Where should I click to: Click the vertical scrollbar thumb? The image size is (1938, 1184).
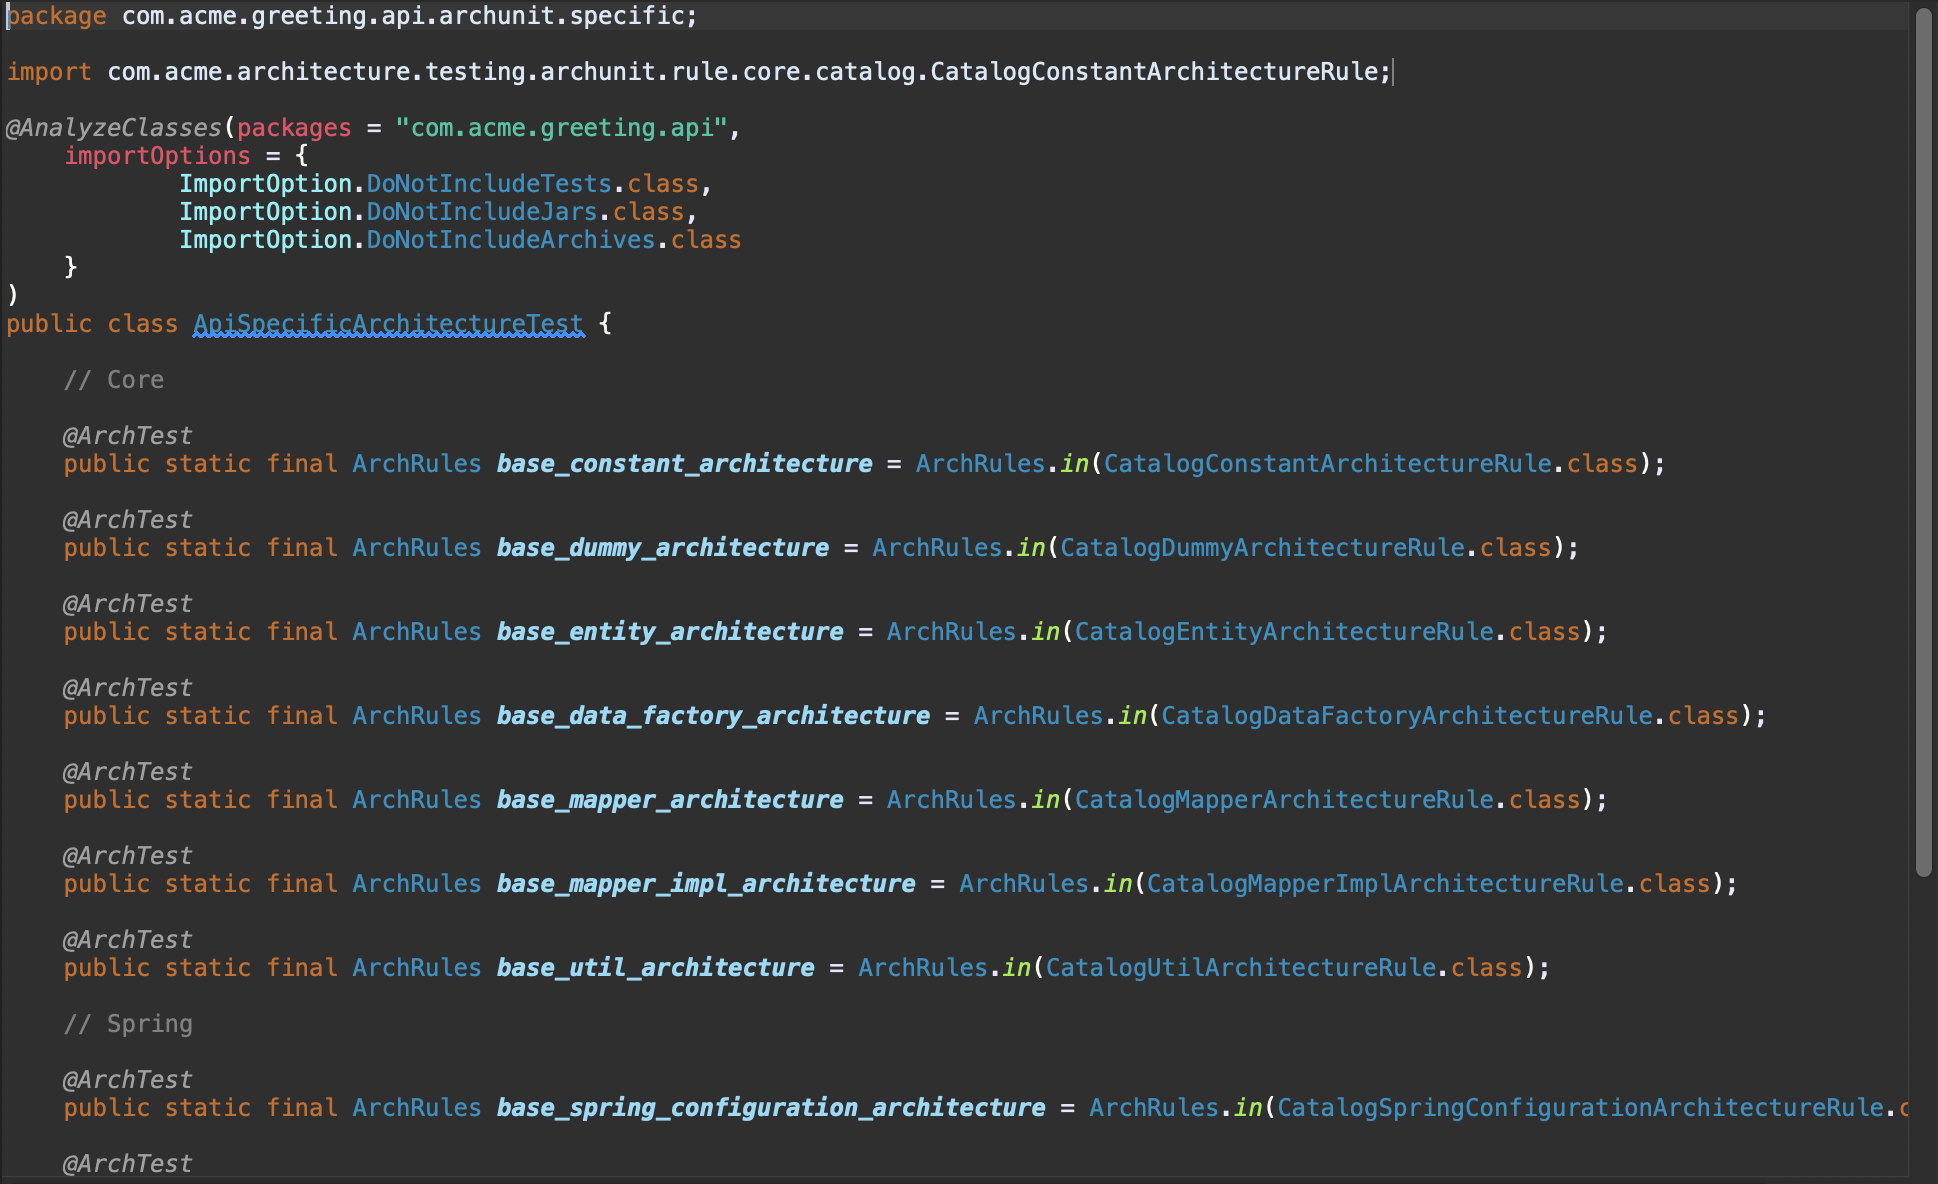click(1924, 442)
